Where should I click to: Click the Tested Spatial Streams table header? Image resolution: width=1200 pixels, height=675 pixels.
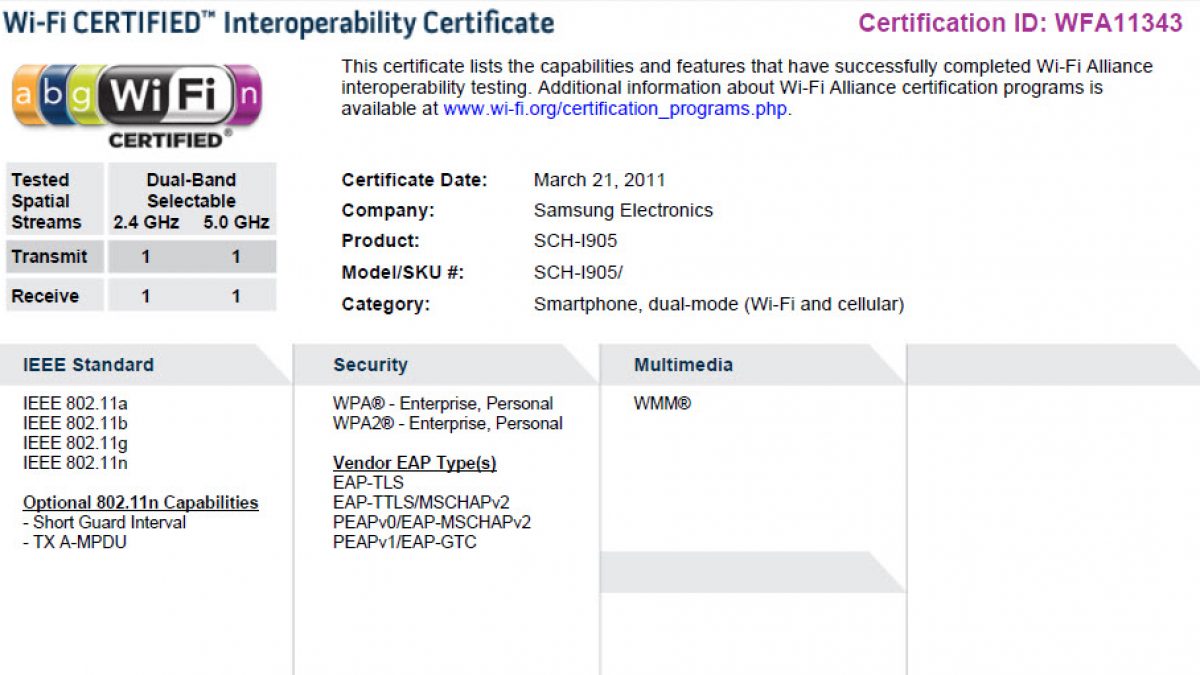(46, 201)
